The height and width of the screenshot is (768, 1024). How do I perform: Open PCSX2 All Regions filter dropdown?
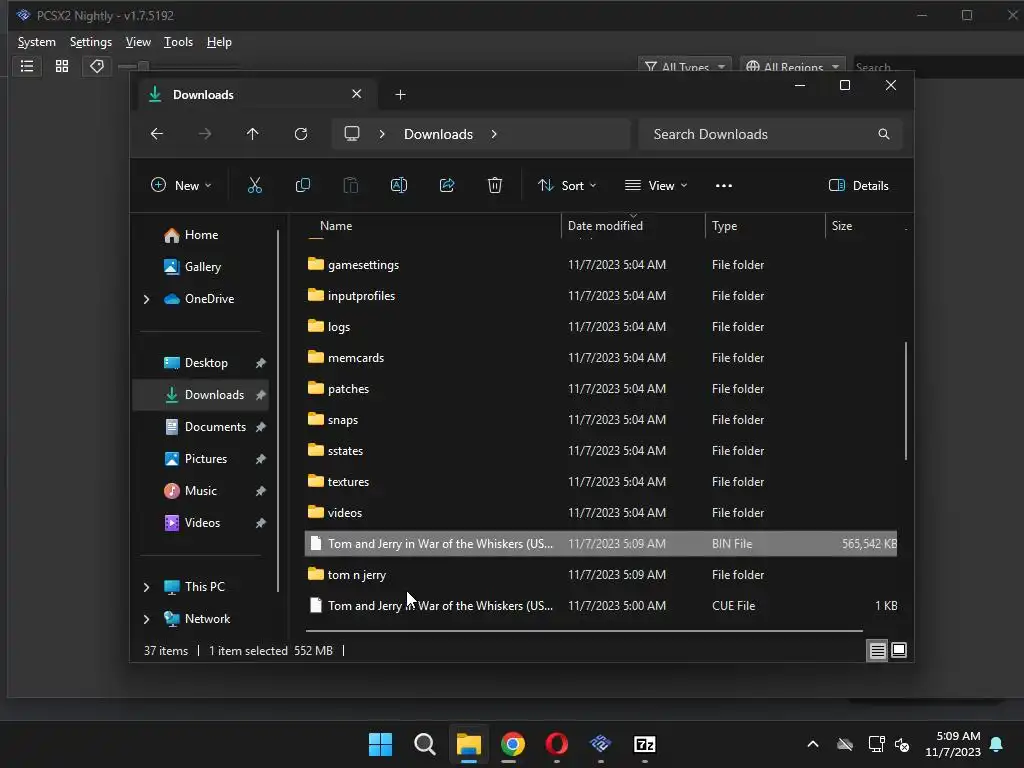(793, 67)
